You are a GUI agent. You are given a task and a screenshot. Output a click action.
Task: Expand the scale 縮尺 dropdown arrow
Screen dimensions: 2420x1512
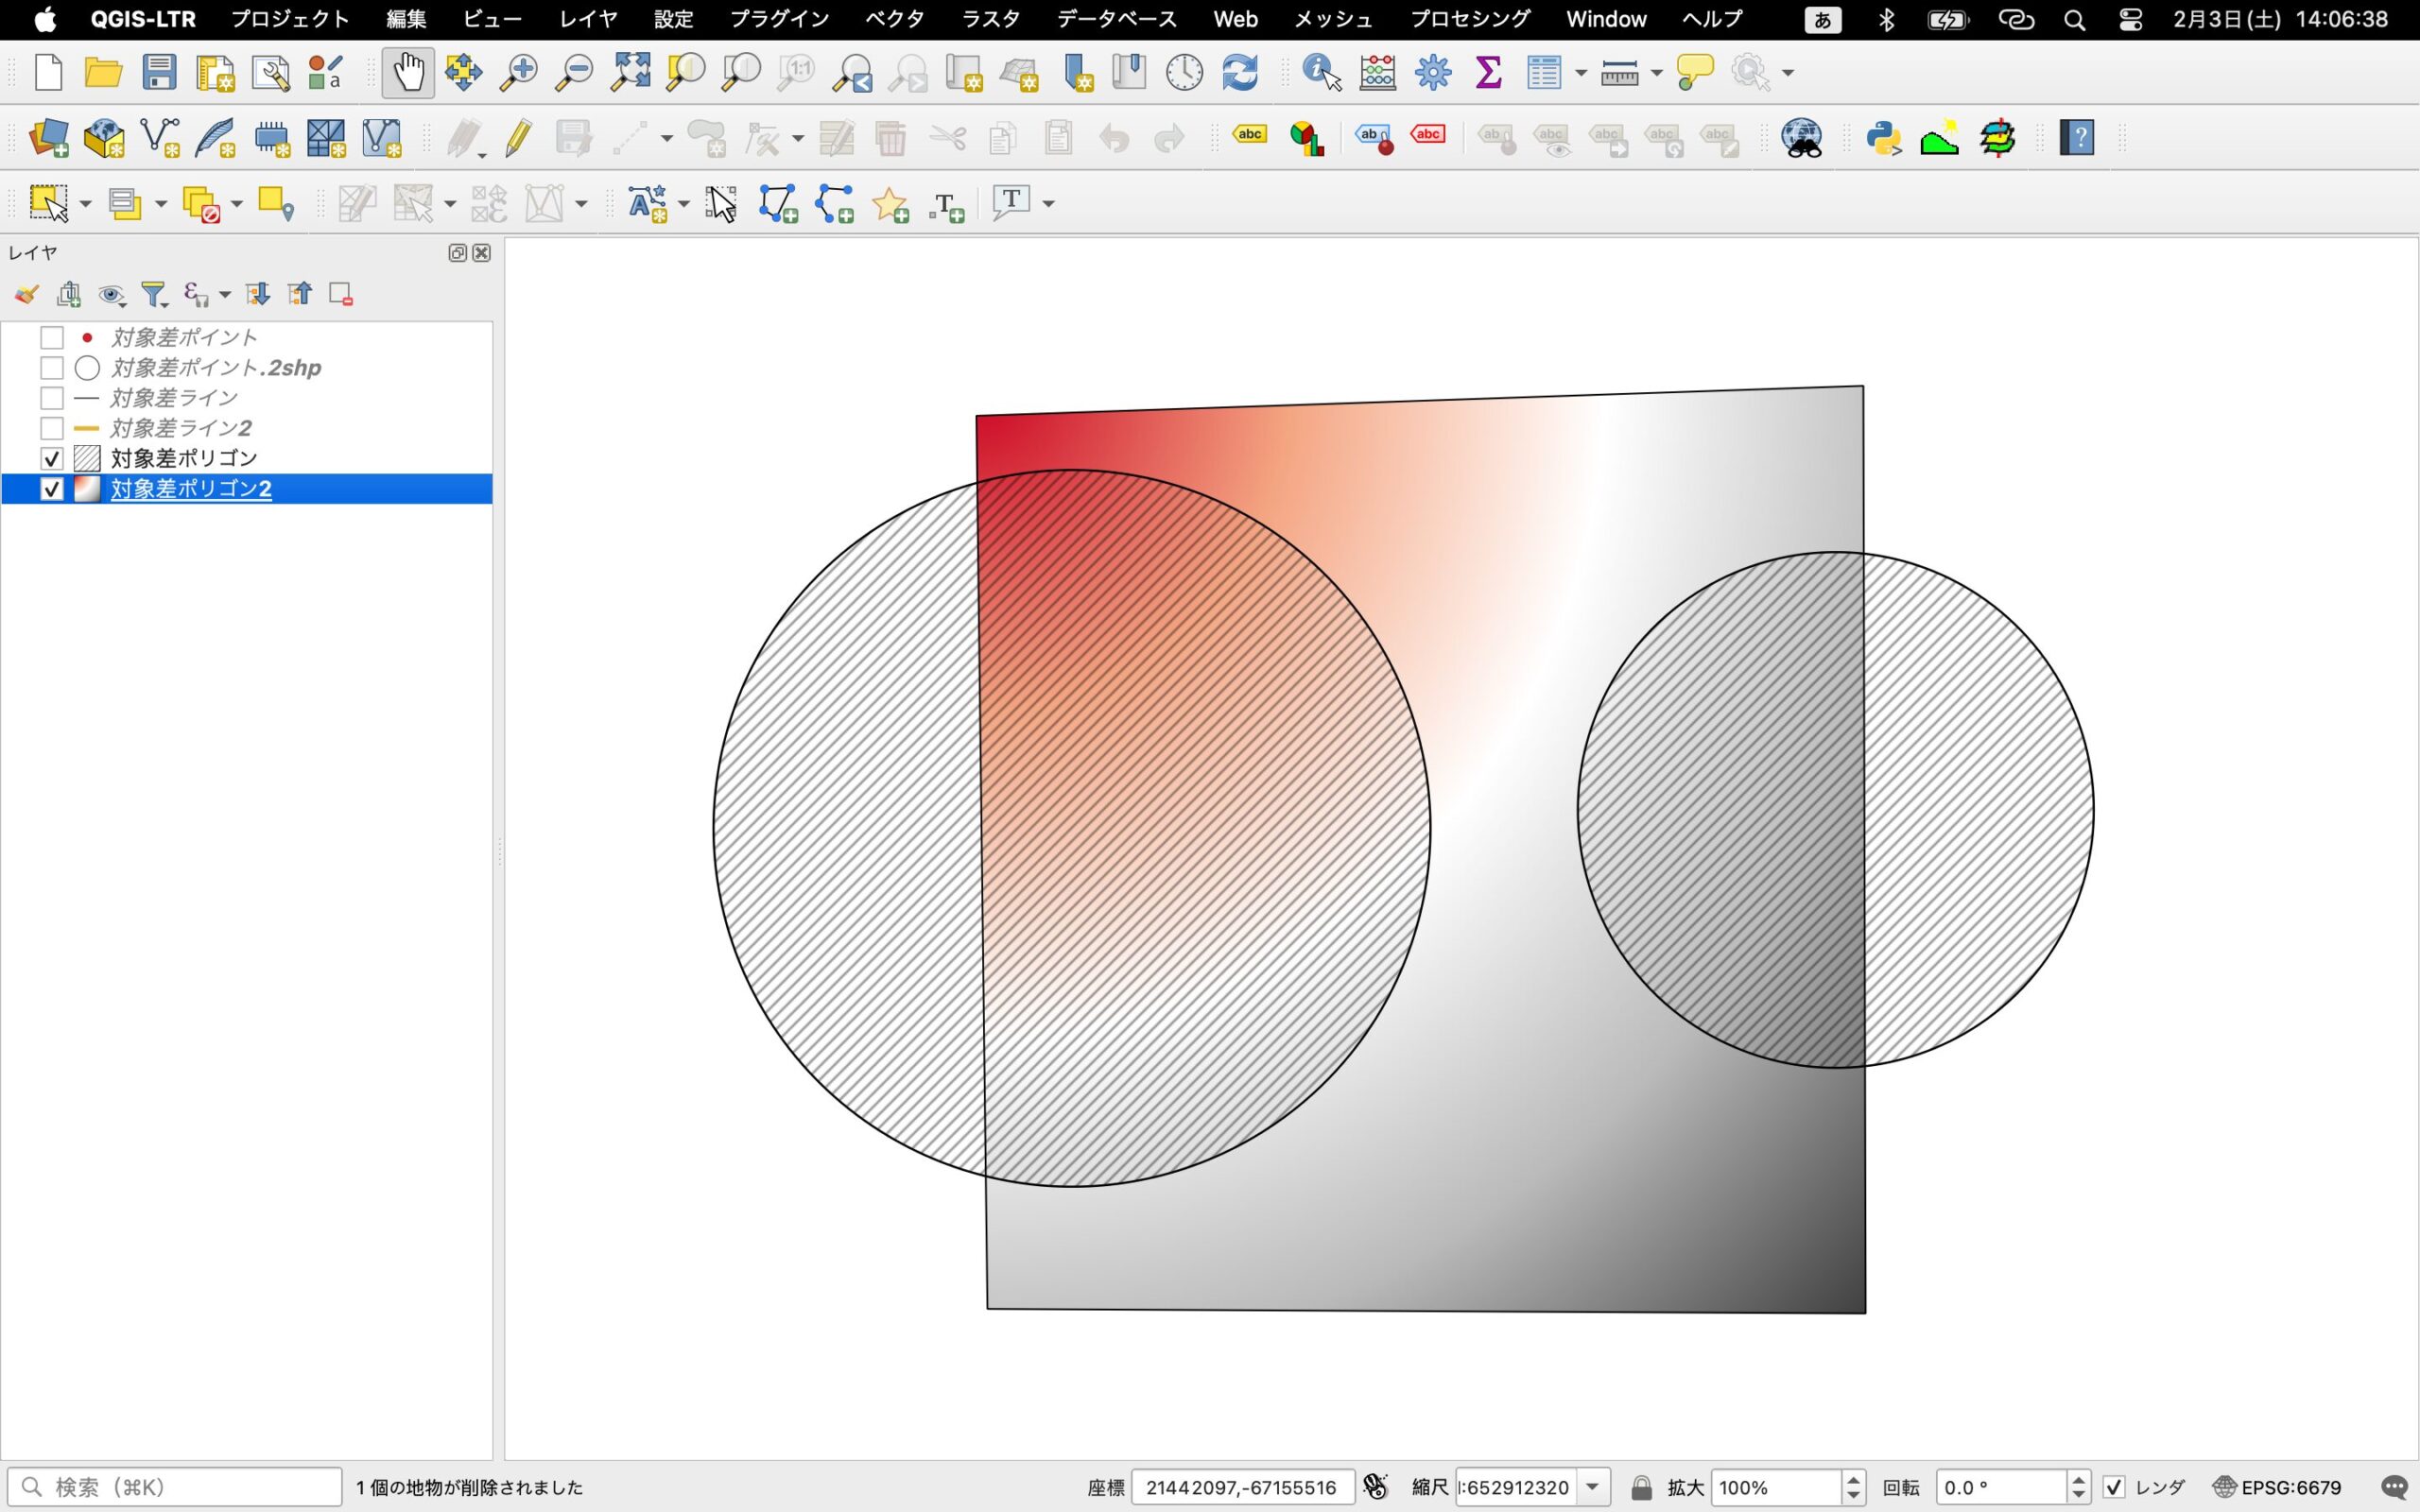tap(1593, 1487)
